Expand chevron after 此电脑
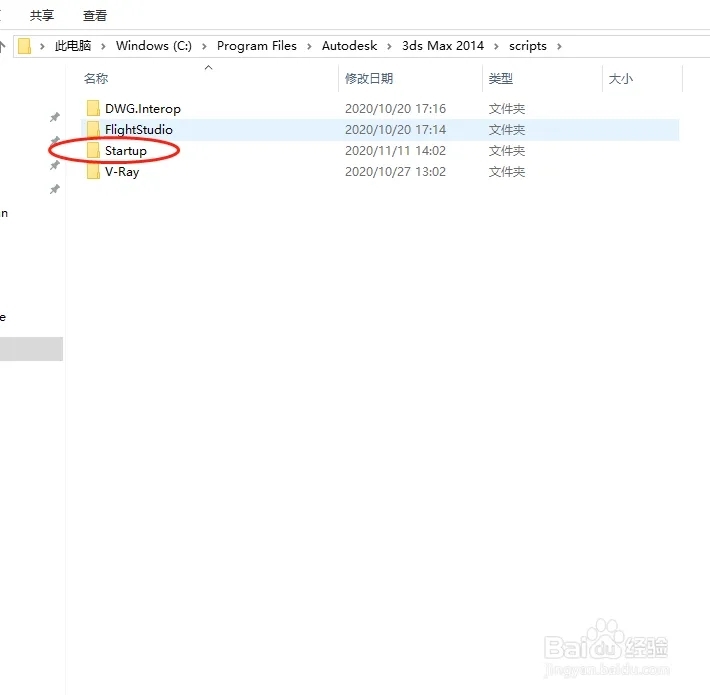 tap(103, 46)
